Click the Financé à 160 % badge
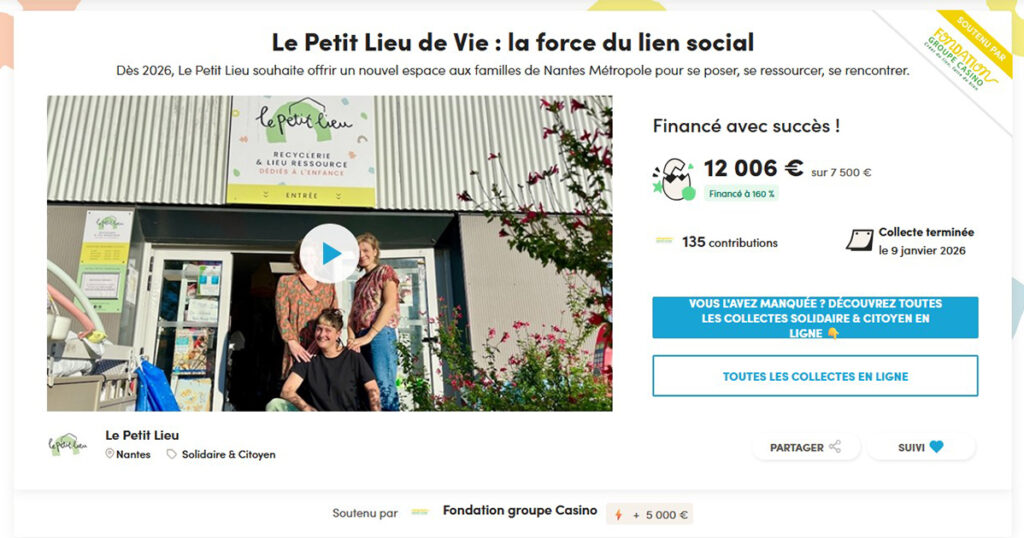The height and width of the screenshot is (538, 1024). click(741, 193)
